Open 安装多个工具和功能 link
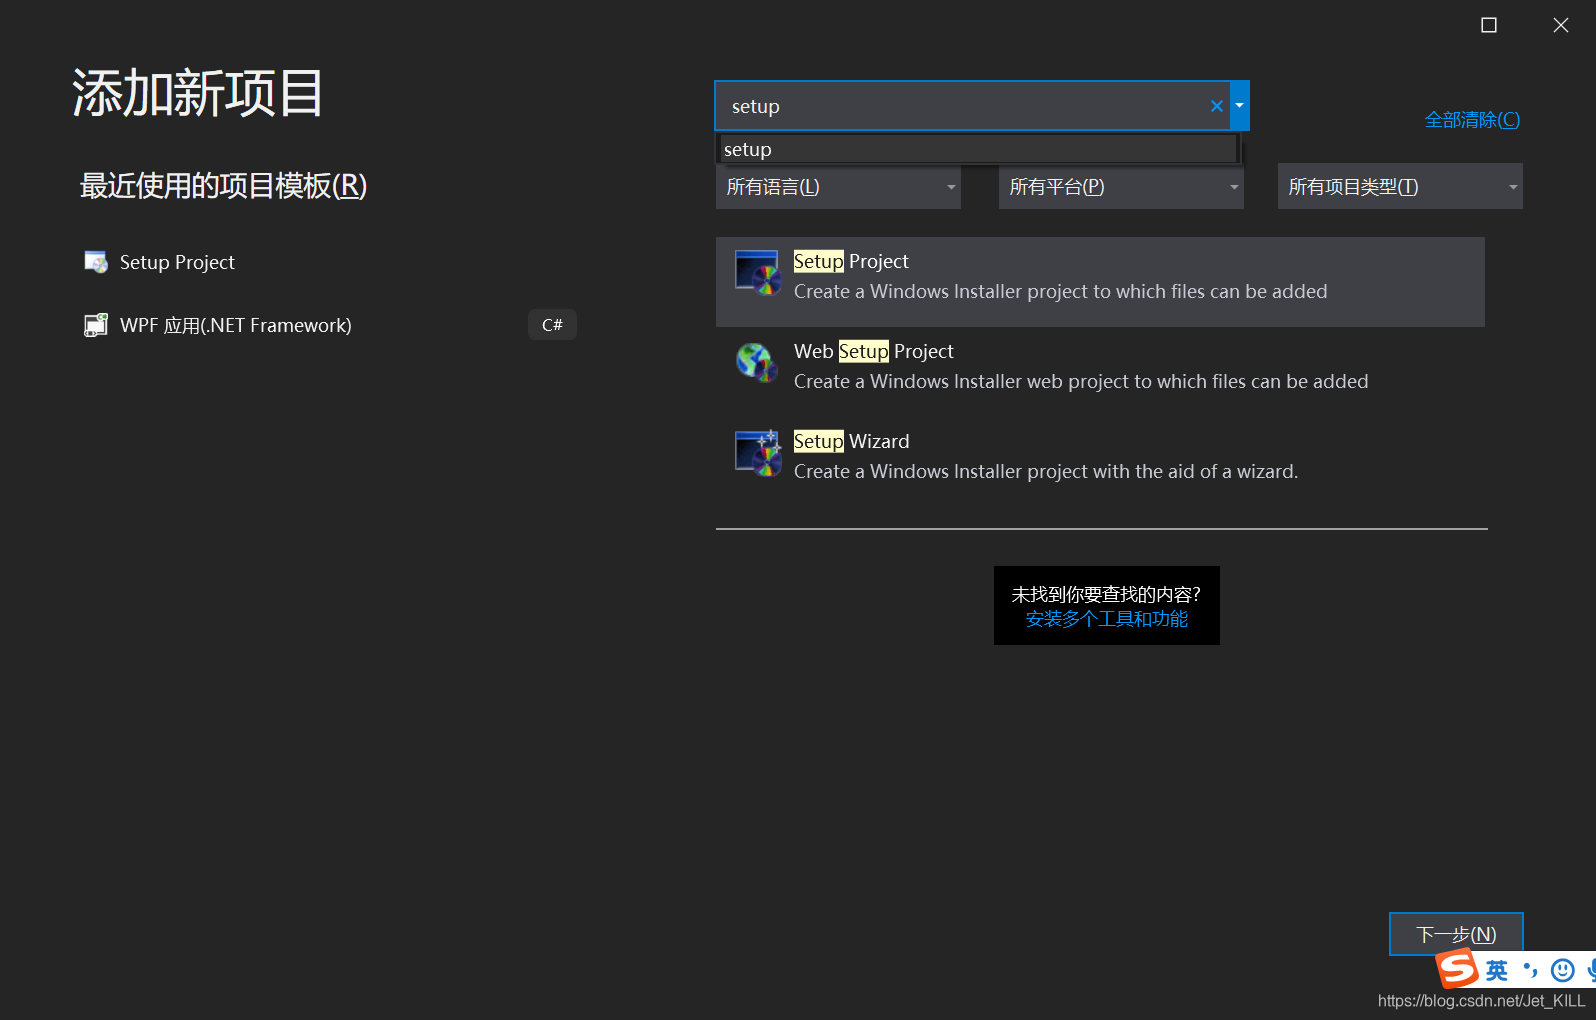This screenshot has height=1020, width=1596. [x=1107, y=619]
